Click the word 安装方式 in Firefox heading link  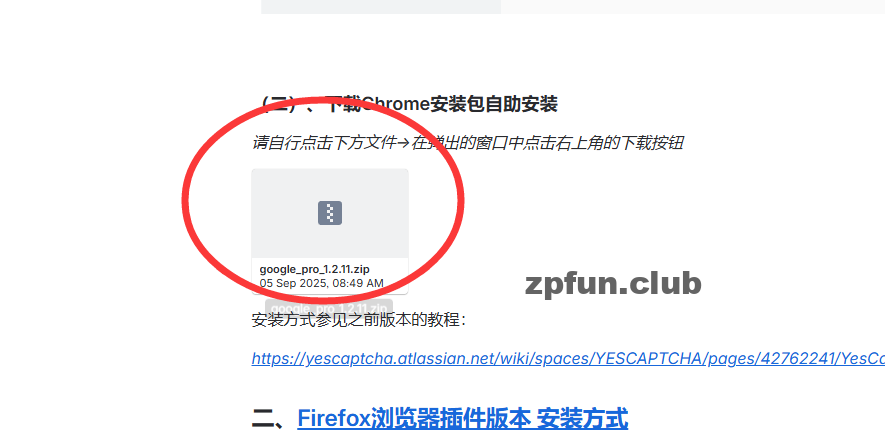pyautogui.click(x=582, y=419)
